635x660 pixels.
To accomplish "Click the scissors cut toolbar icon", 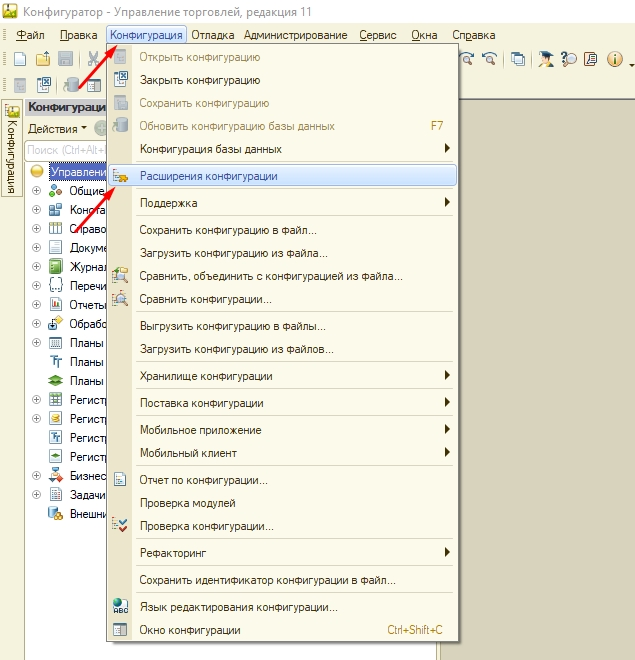I will point(93,59).
